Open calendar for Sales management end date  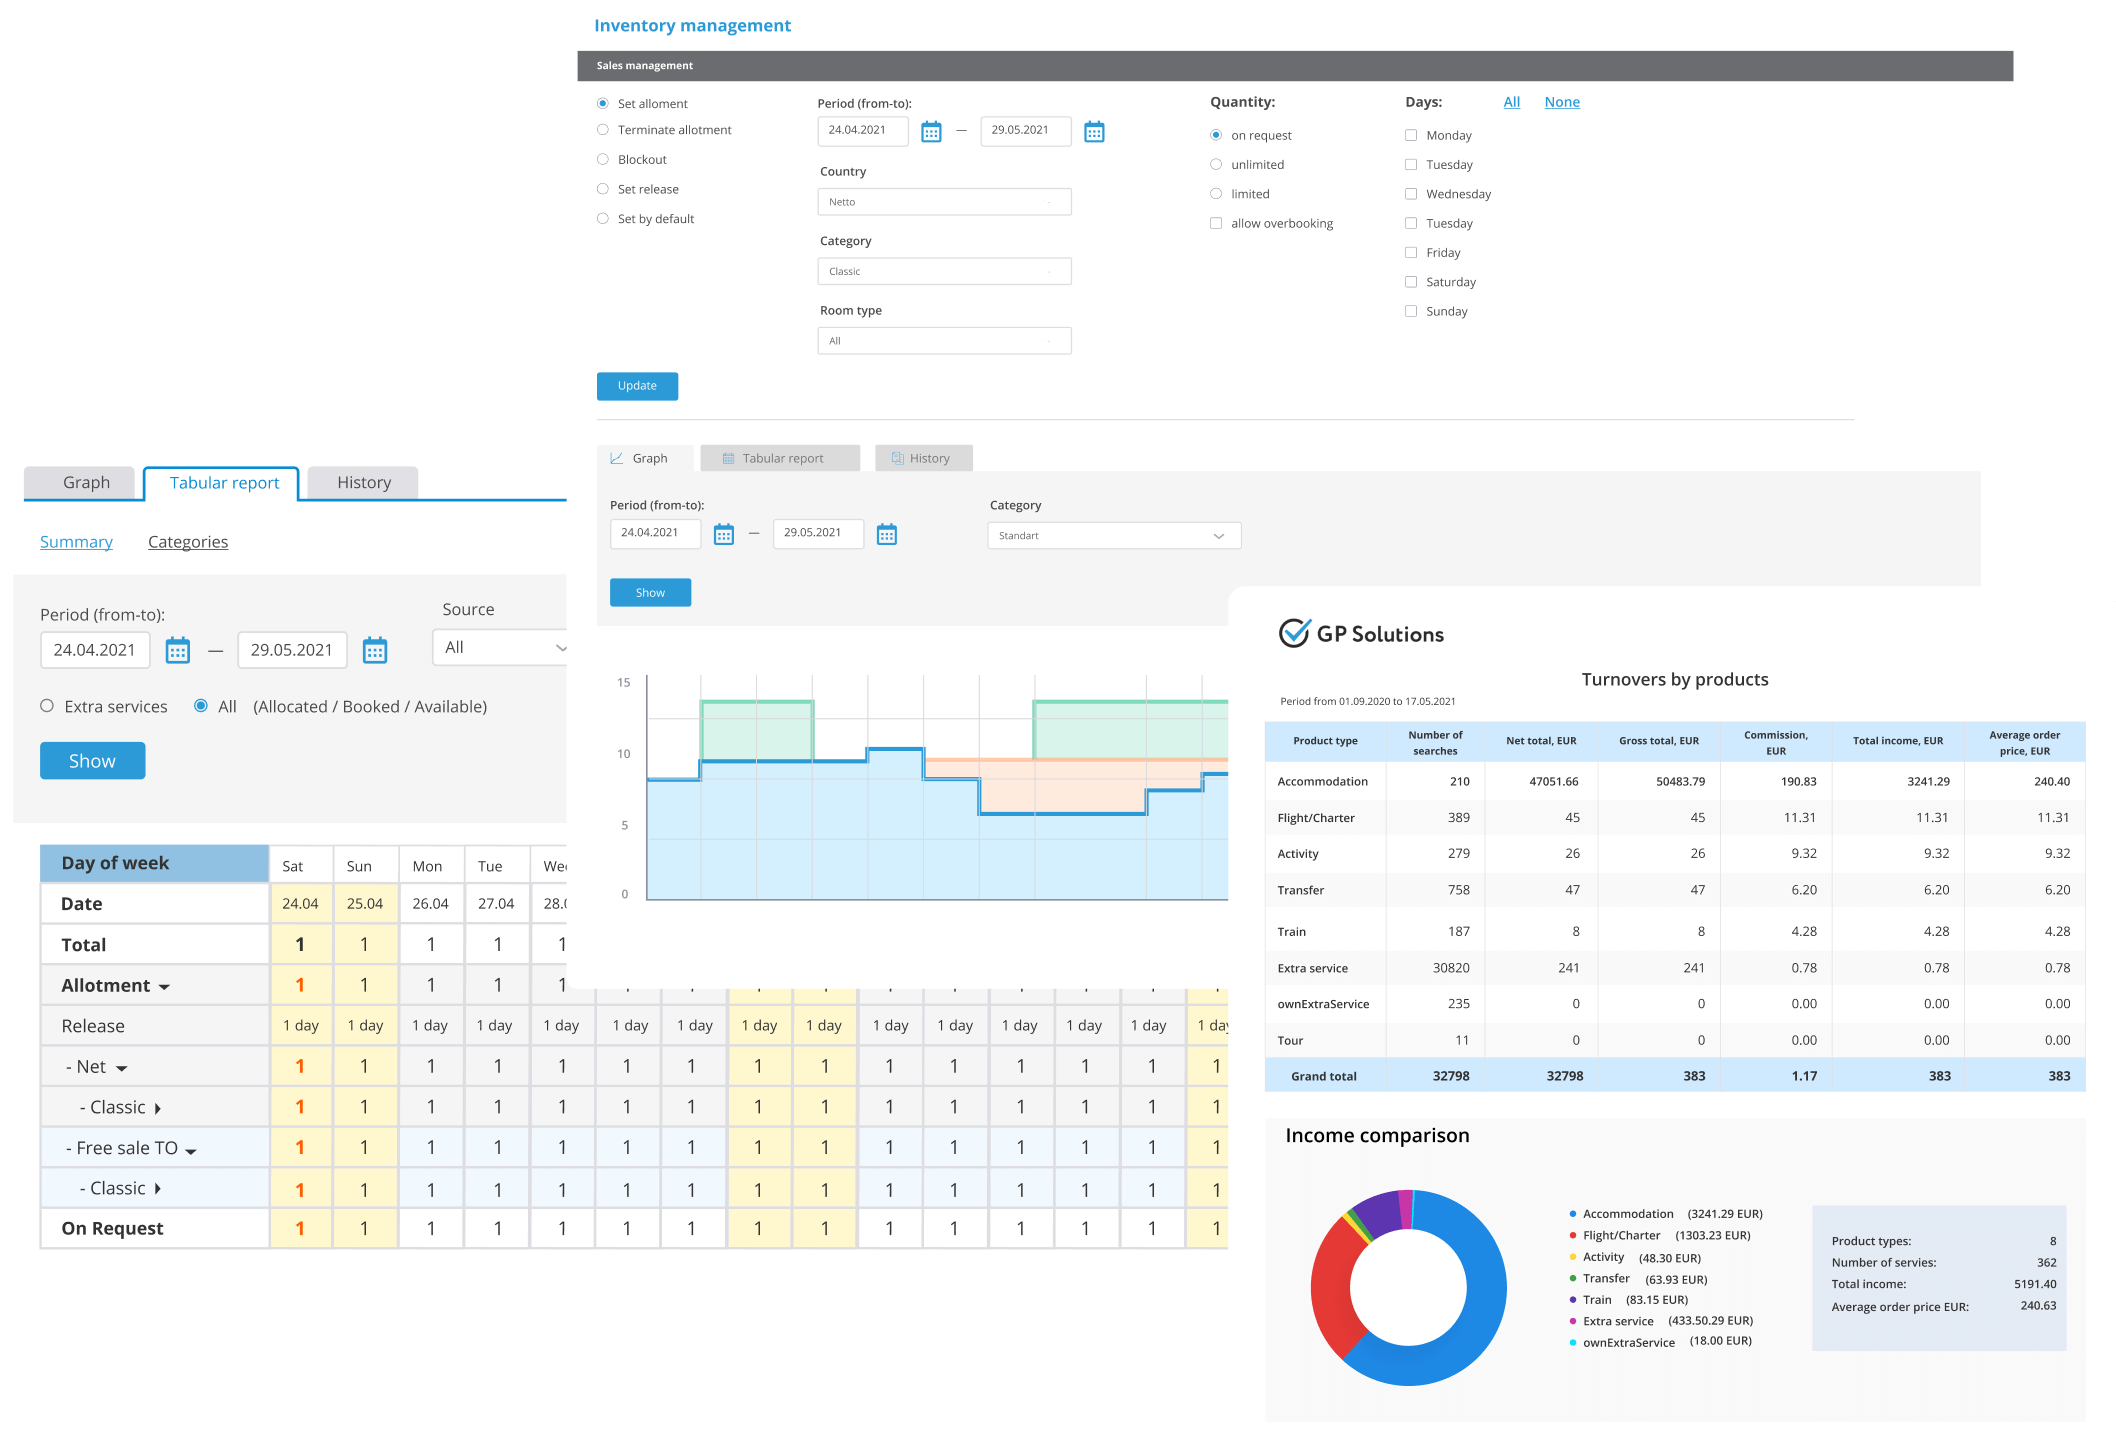point(1094,132)
